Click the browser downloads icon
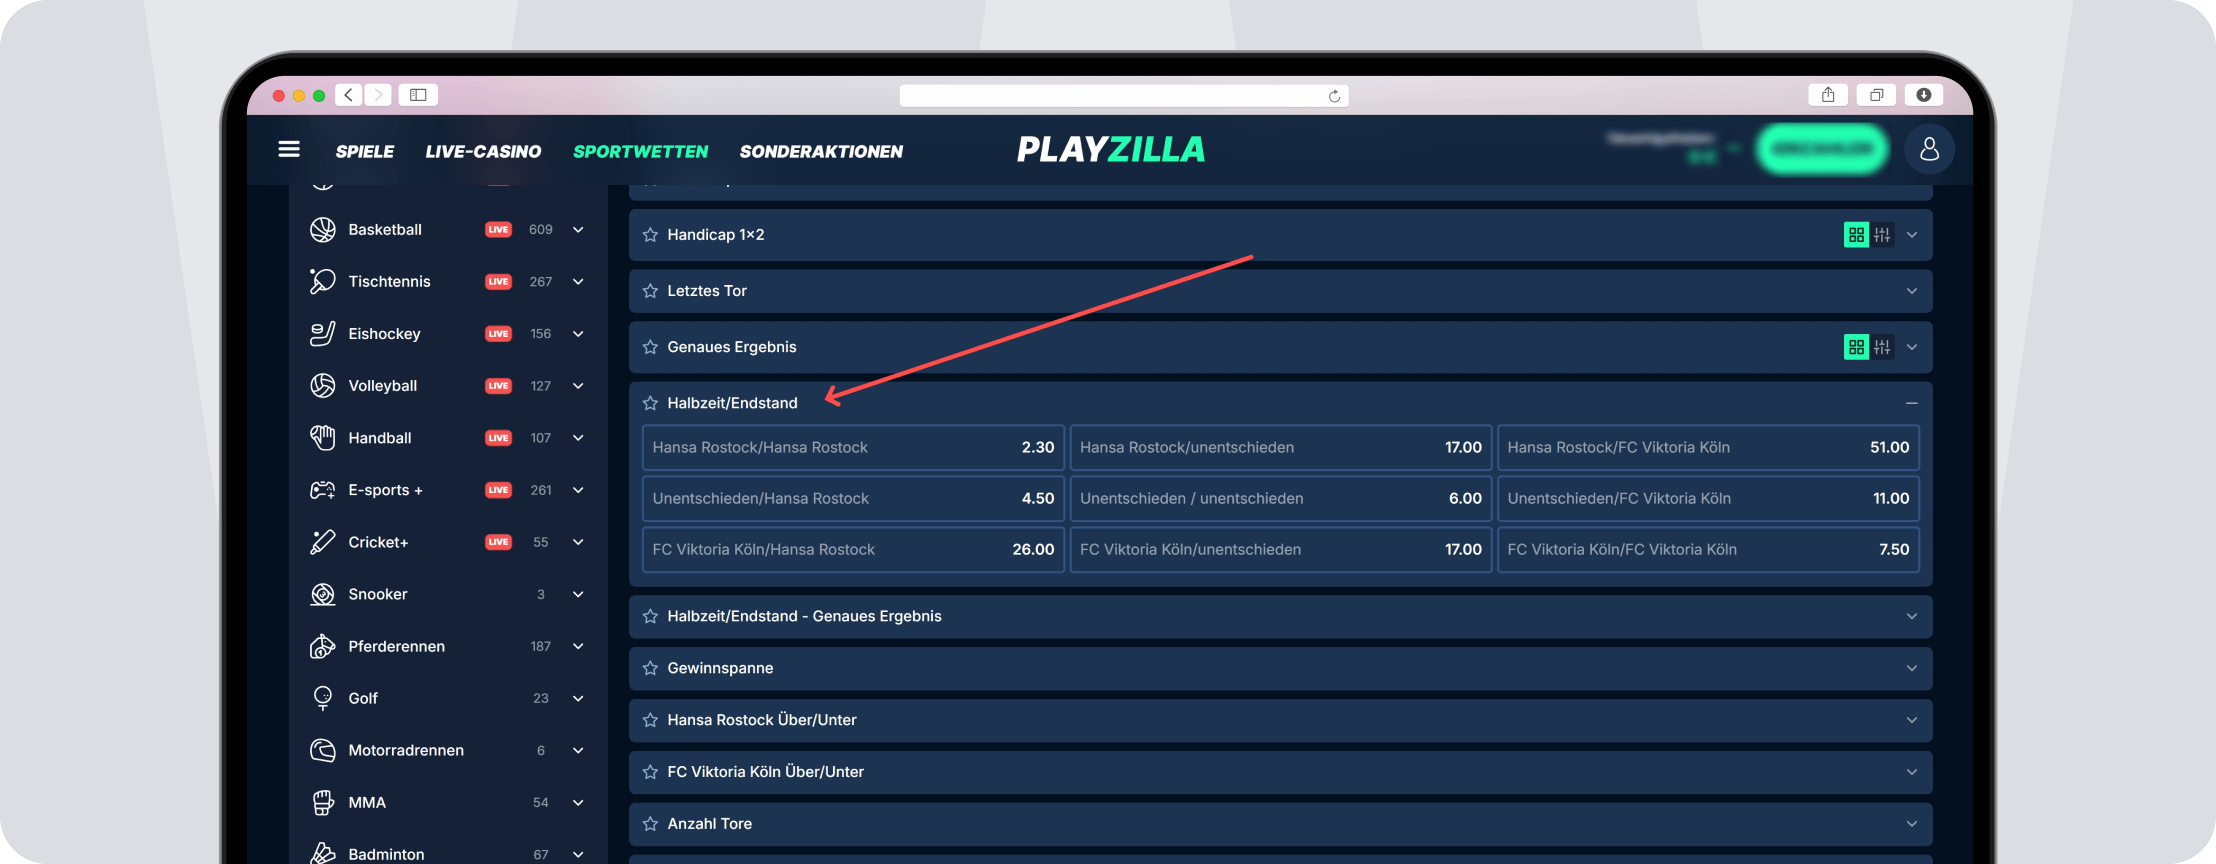The image size is (2216, 864). 1923,95
